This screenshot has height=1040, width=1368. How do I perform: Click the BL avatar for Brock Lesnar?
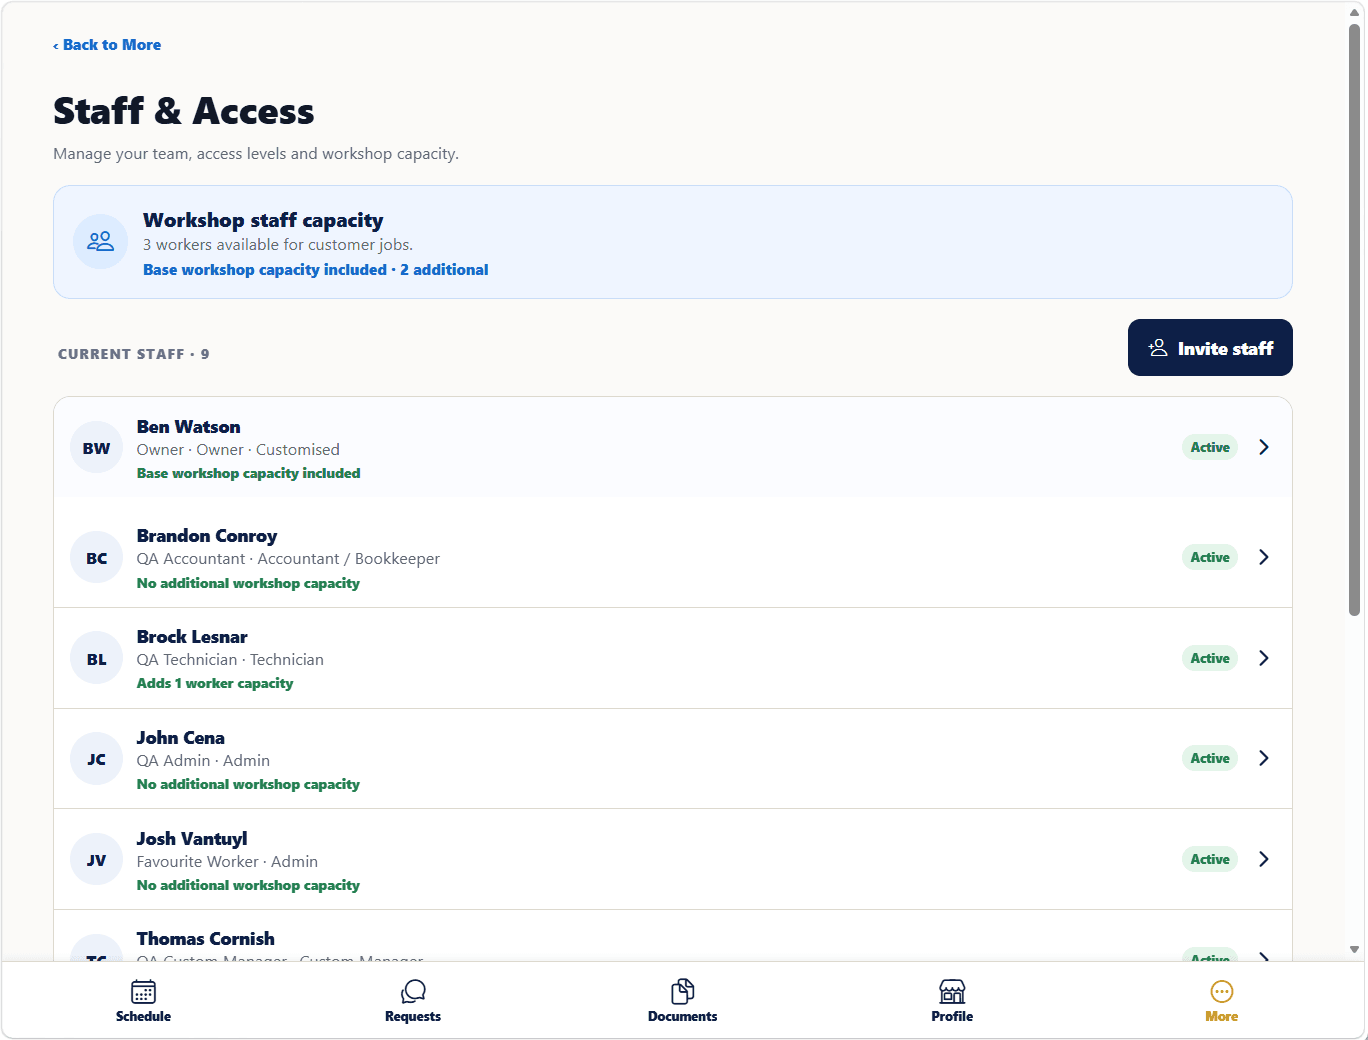pos(97,659)
